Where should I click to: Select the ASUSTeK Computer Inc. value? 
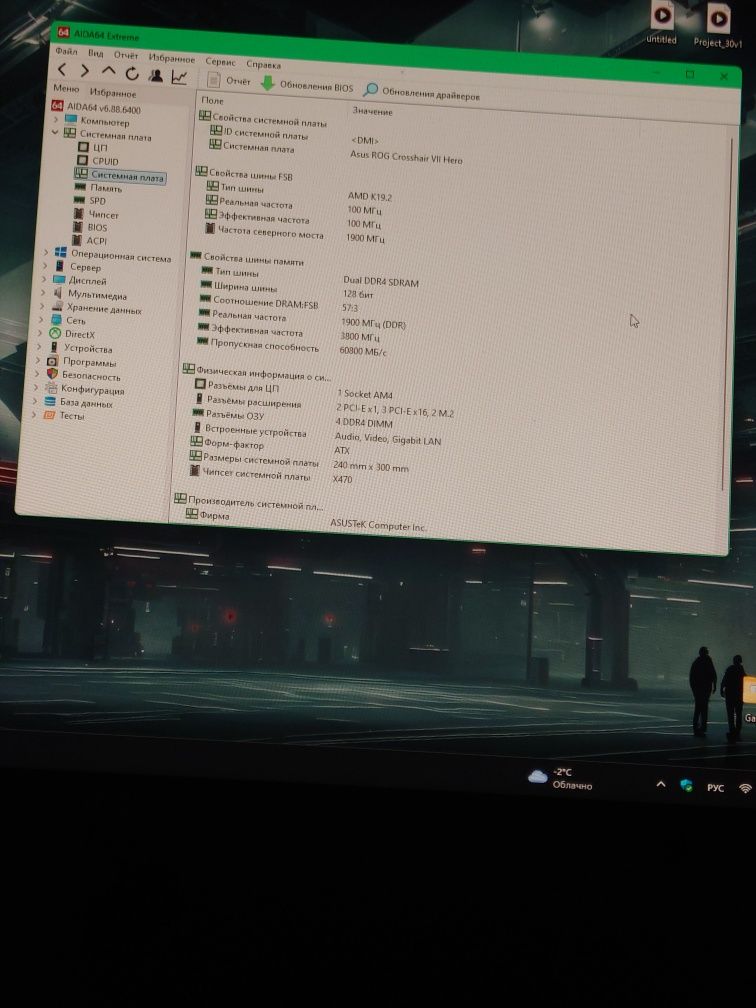tap(378, 525)
